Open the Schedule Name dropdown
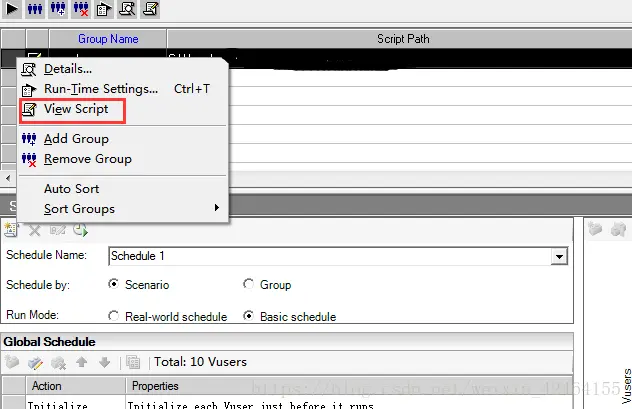632x409 pixels. click(559, 256)
